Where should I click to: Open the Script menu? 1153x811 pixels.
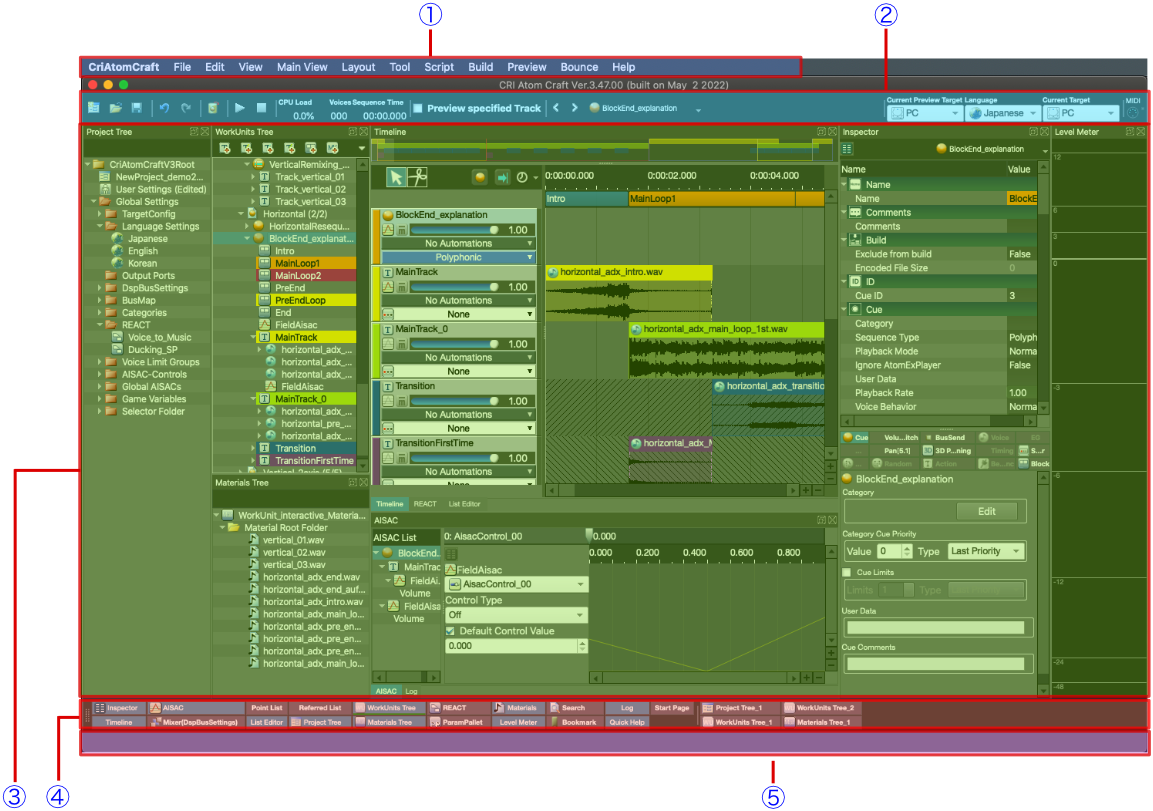[439, 67]
